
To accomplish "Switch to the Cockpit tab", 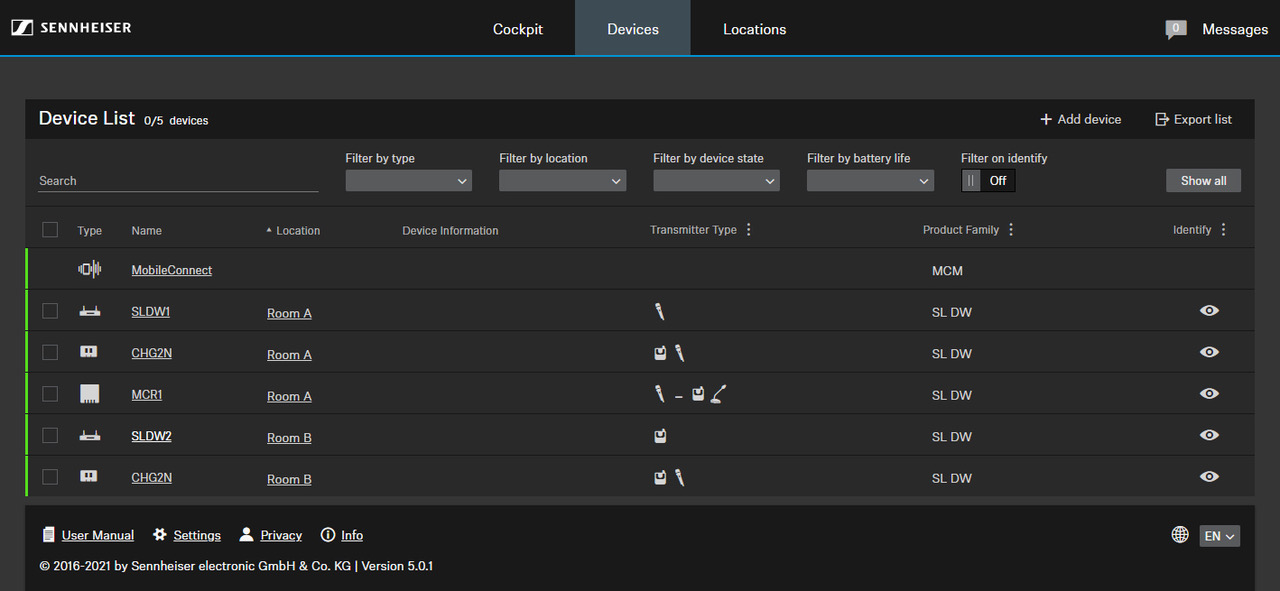I will click(518, 29).
